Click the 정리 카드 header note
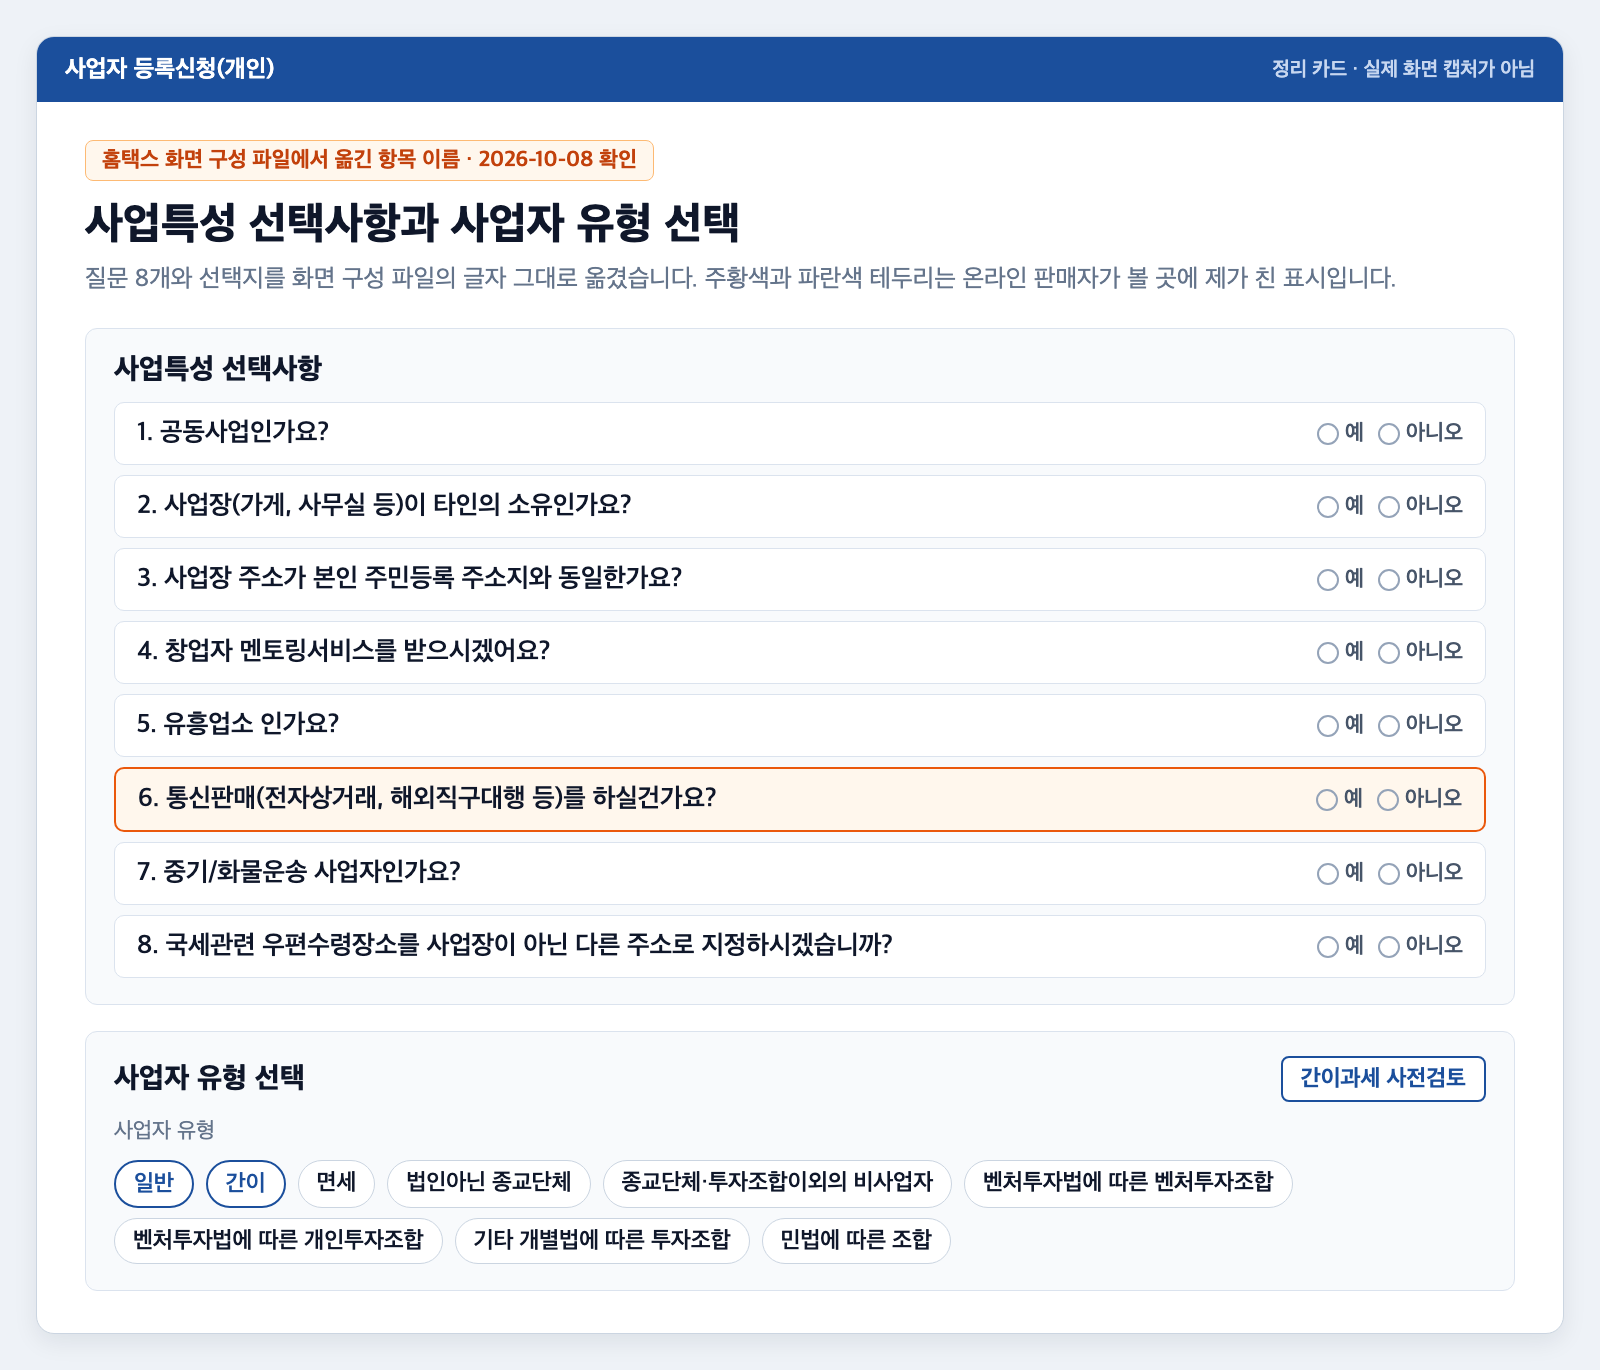 coord(1403,69)
